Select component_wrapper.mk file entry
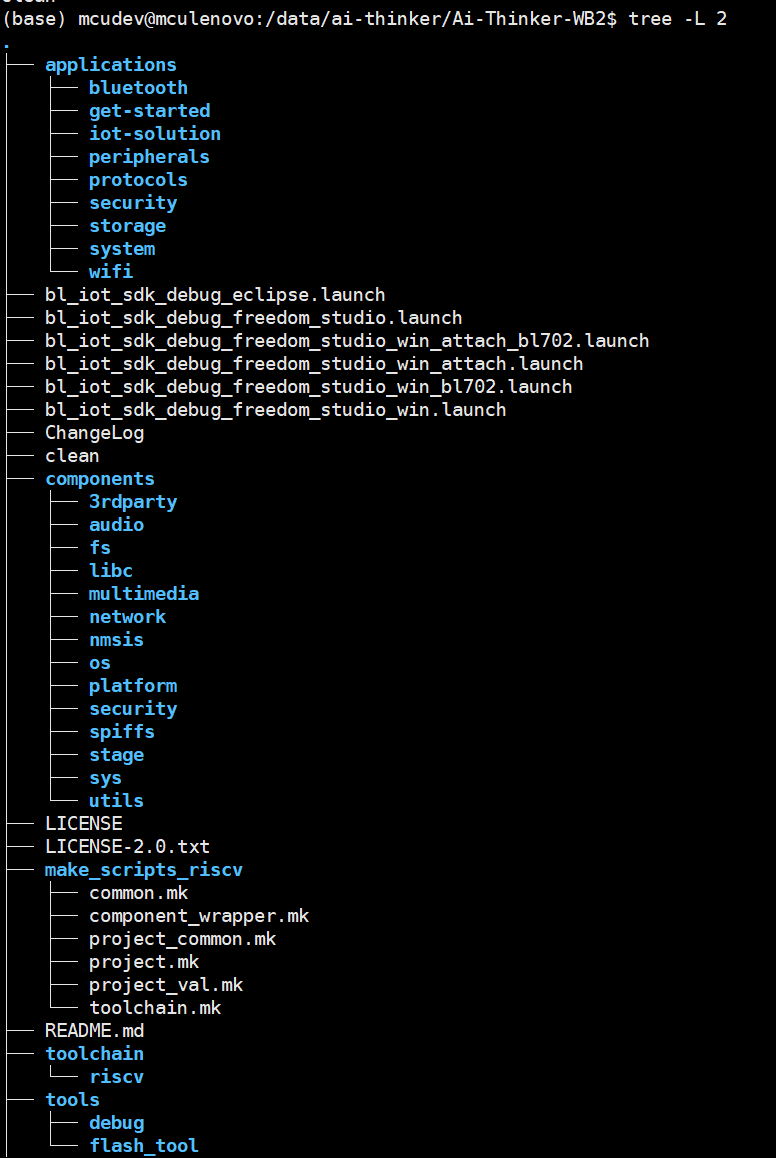The height and width of the screenshot is (1158, 776). click(x=199, y=916)
